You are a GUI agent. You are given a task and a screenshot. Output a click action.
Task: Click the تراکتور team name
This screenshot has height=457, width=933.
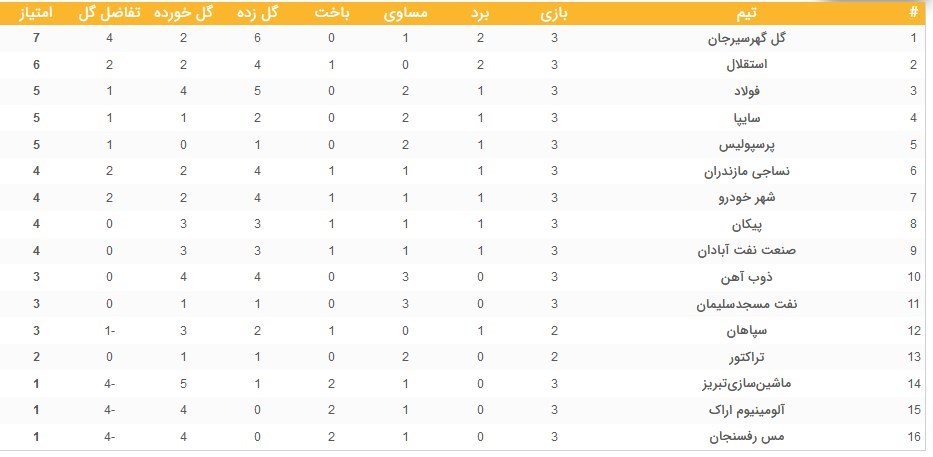coord(747,357)
